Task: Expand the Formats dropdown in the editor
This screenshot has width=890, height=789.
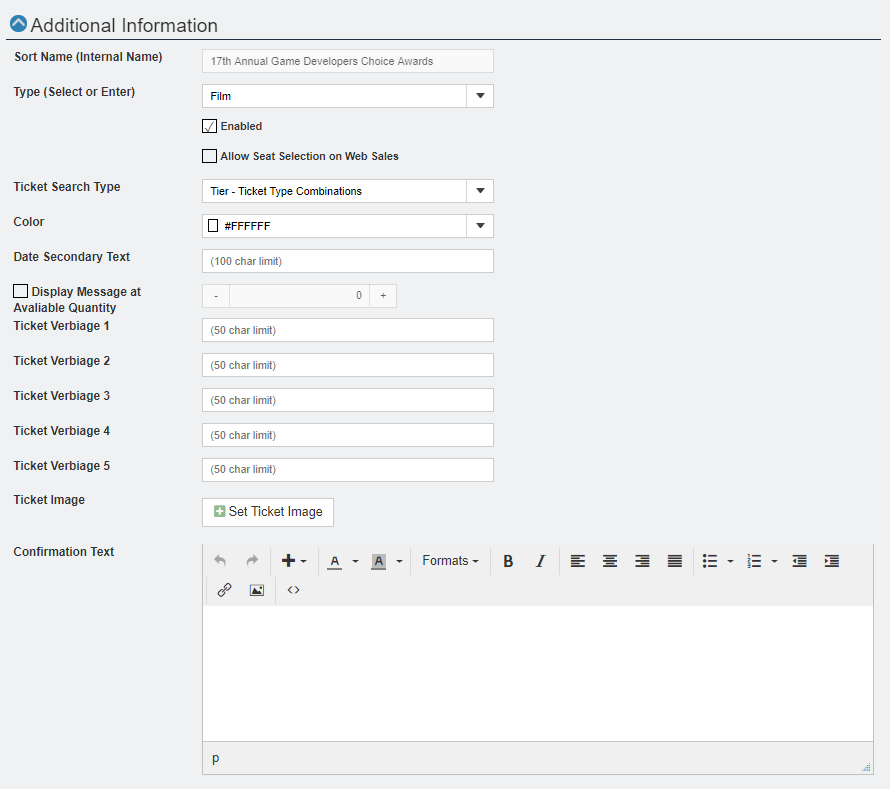Action: pos(450,561)
